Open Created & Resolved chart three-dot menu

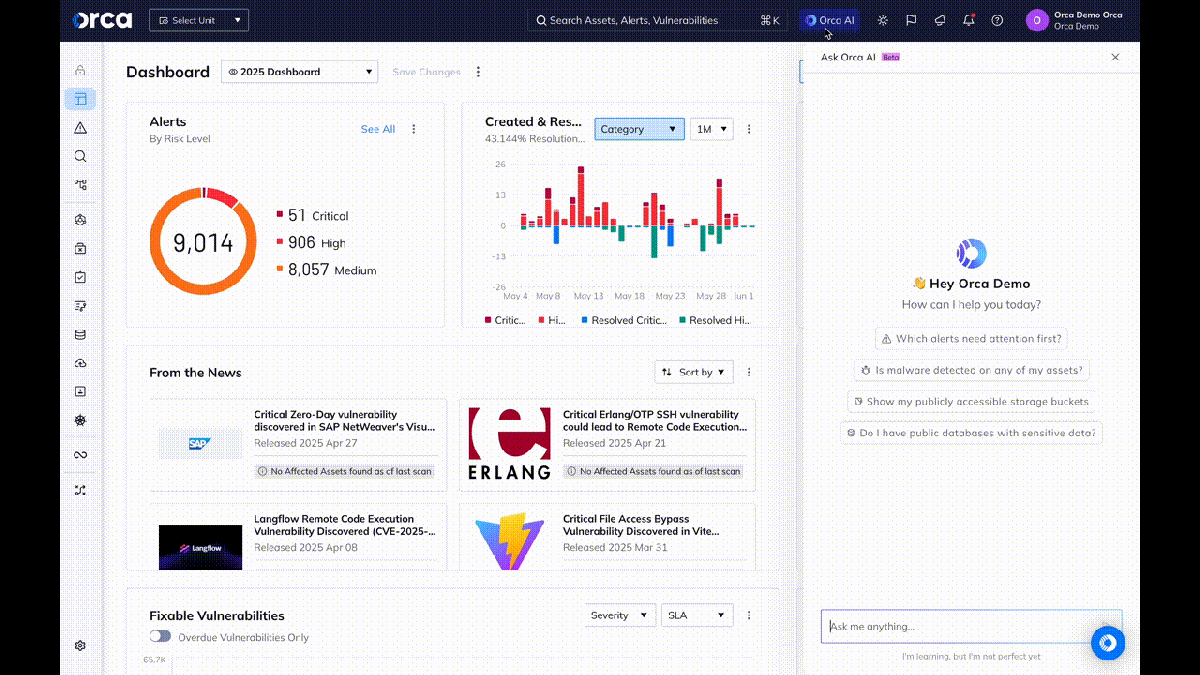749,129
